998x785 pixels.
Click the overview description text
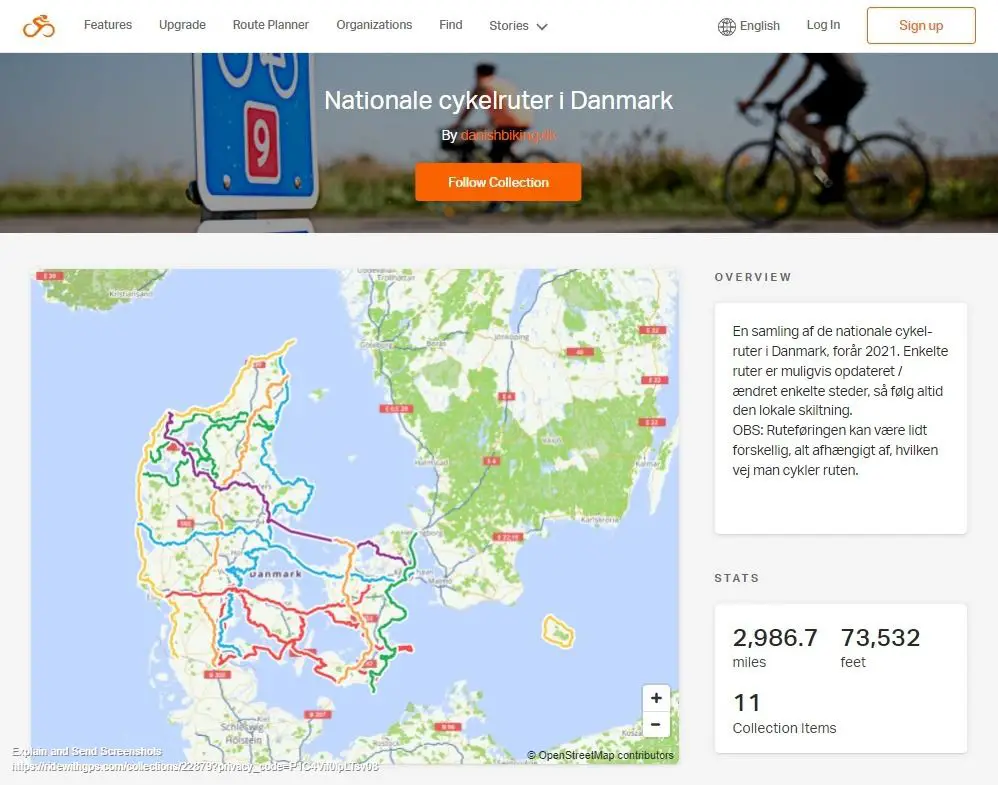pyautogui.click(x=840, y=400)
